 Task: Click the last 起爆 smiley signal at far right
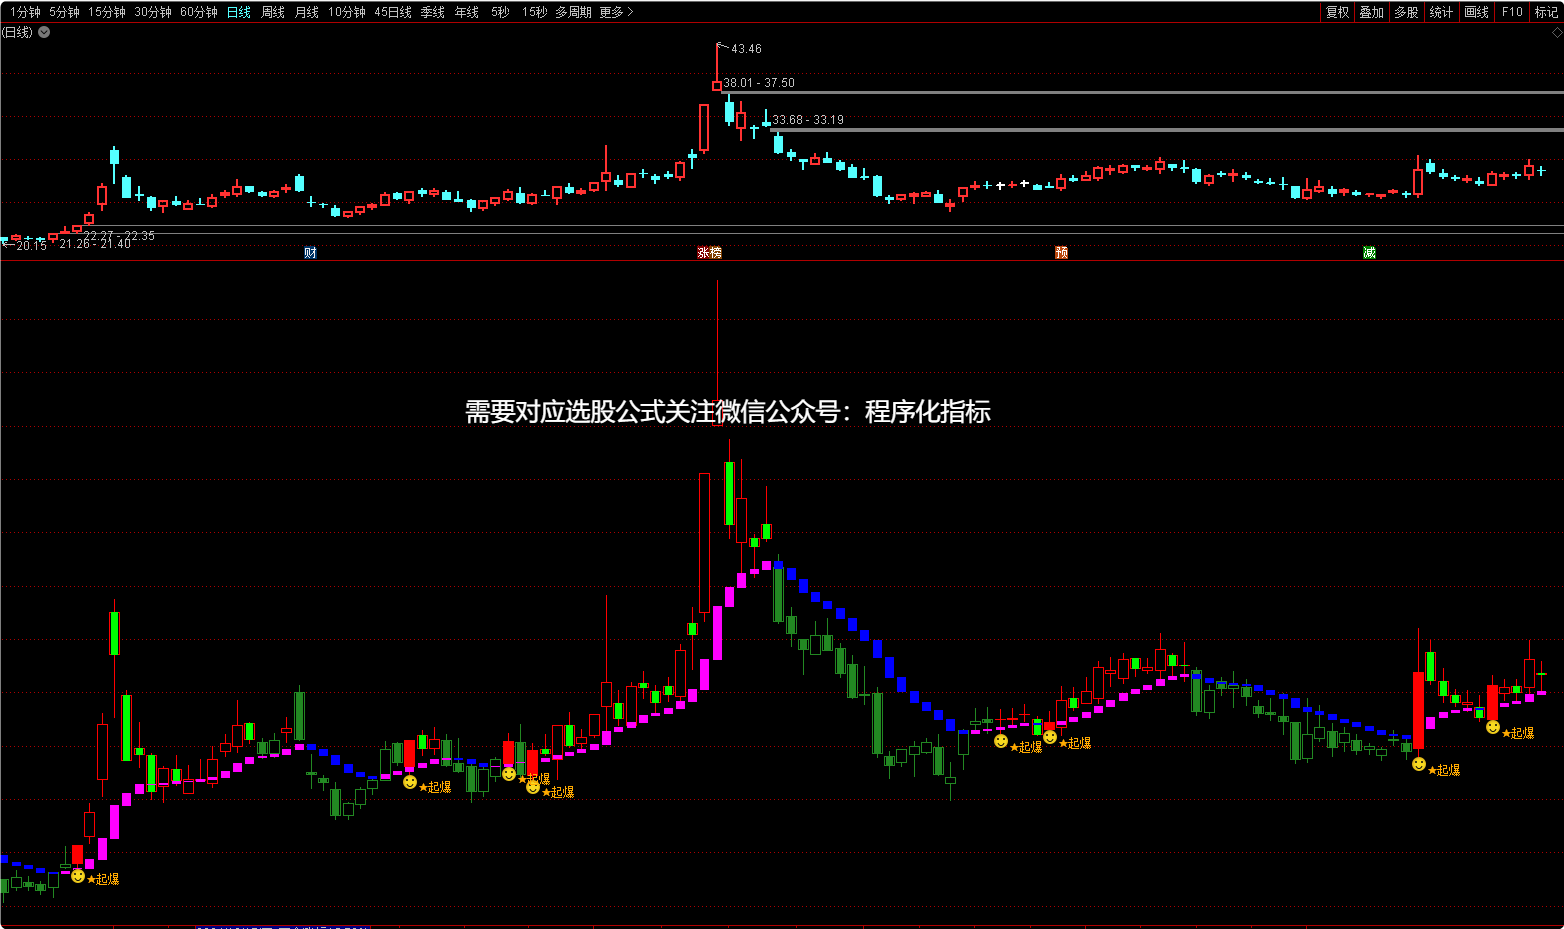(1493, 728)
